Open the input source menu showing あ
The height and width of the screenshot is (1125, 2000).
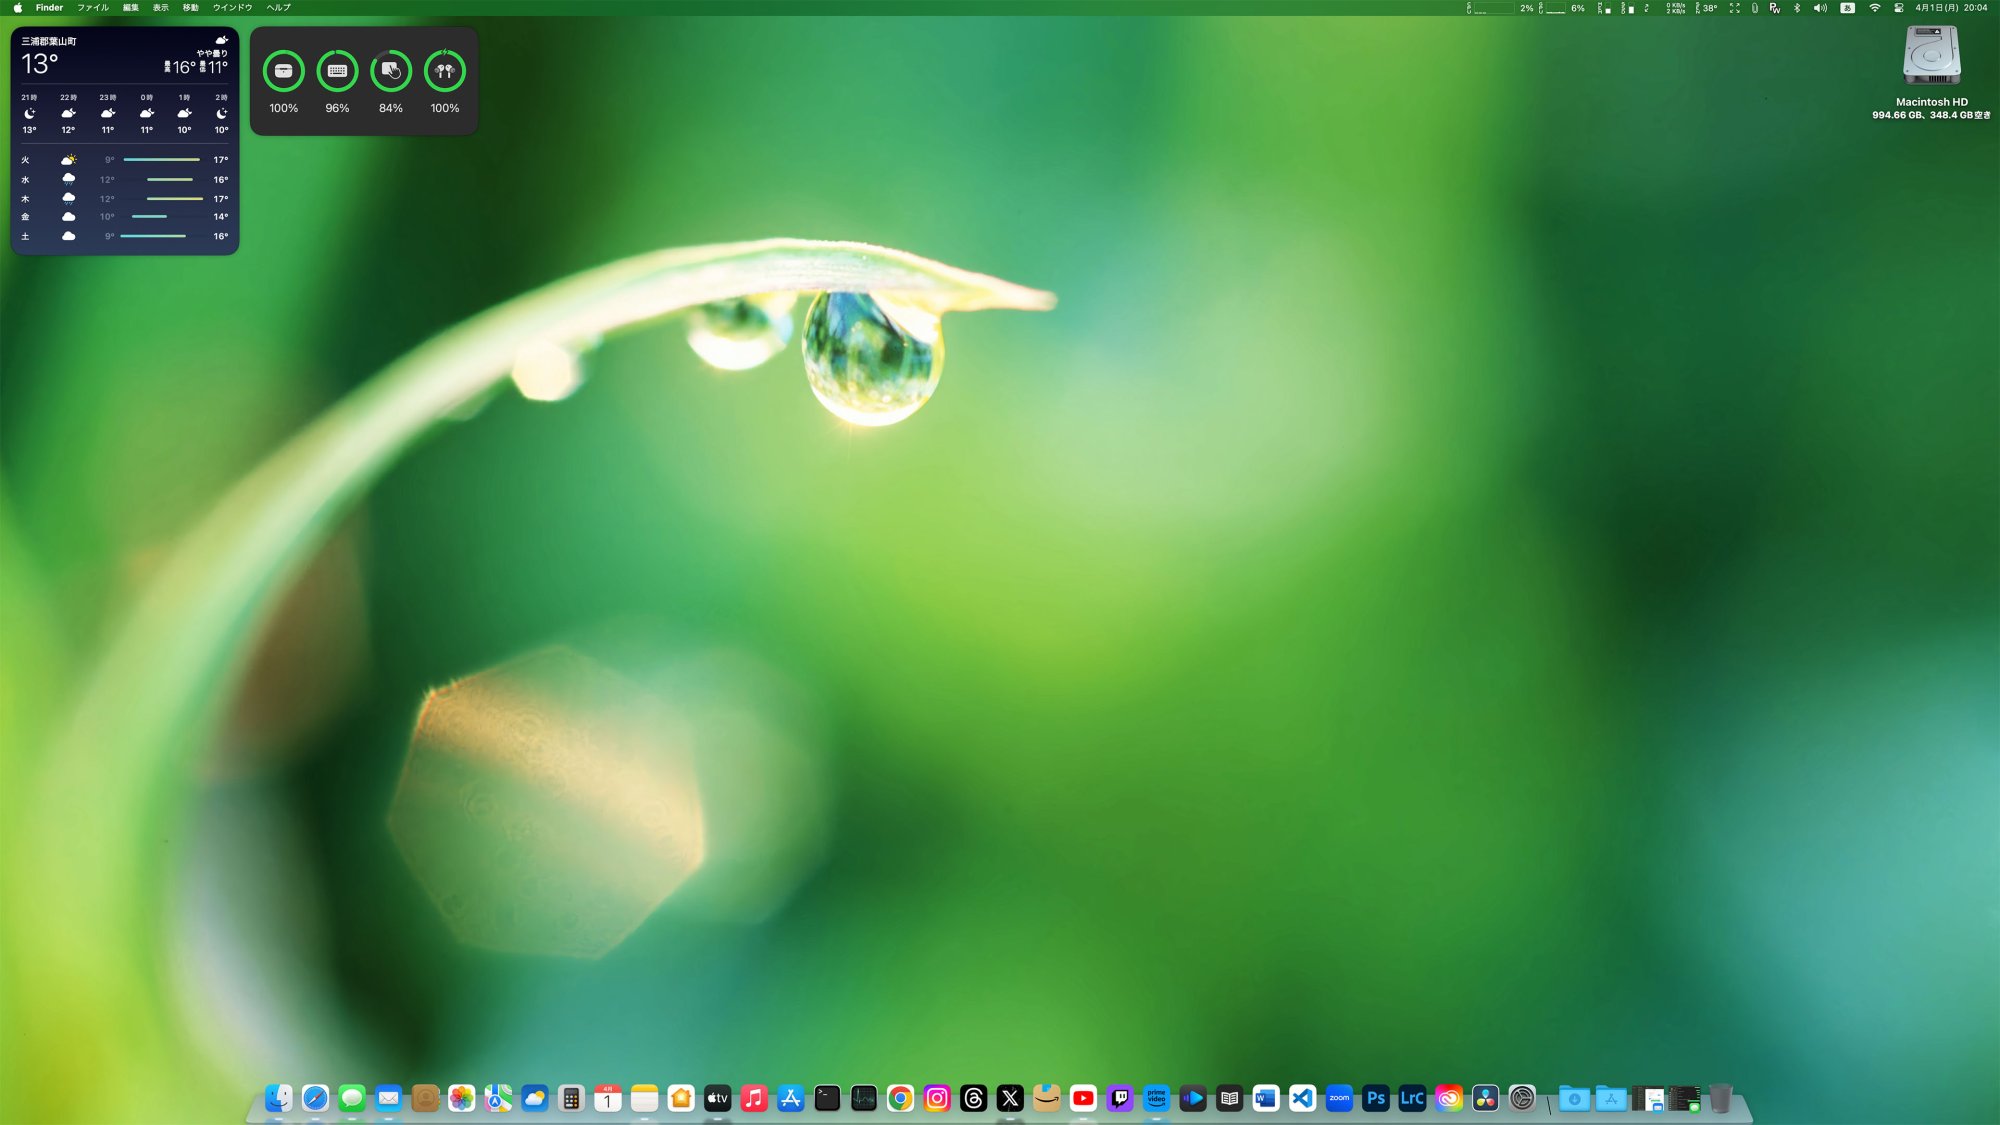pos(1846,7)
